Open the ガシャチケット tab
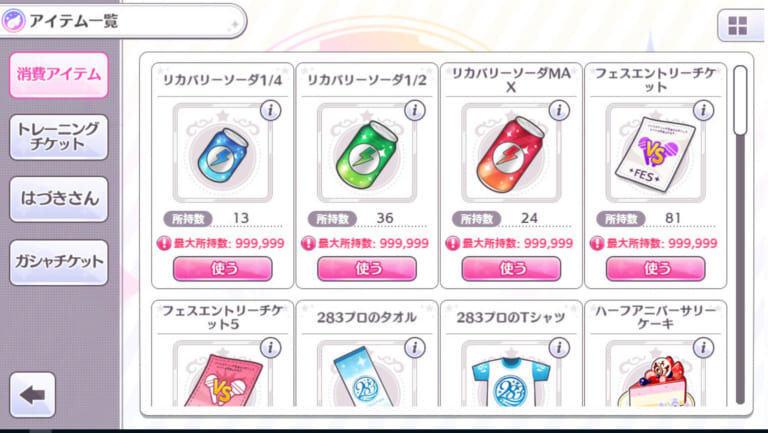768x433 pixels. click(59, 262)
